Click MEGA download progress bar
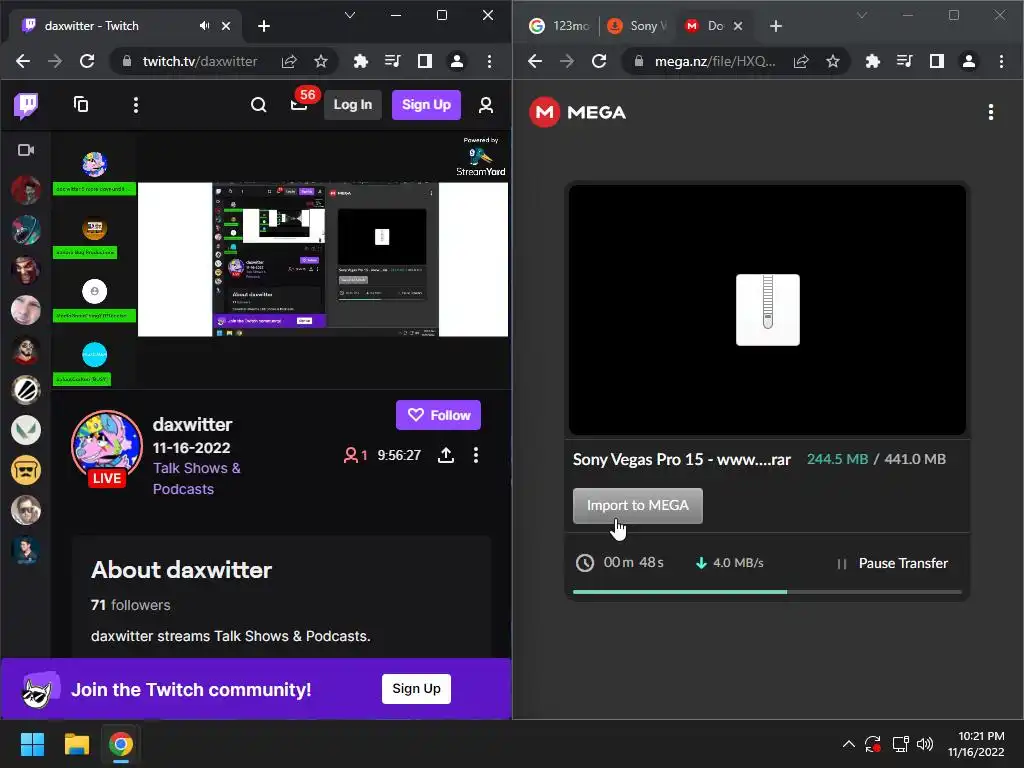The height and width of the screenshot is (768, 1024). coord(767,592)
